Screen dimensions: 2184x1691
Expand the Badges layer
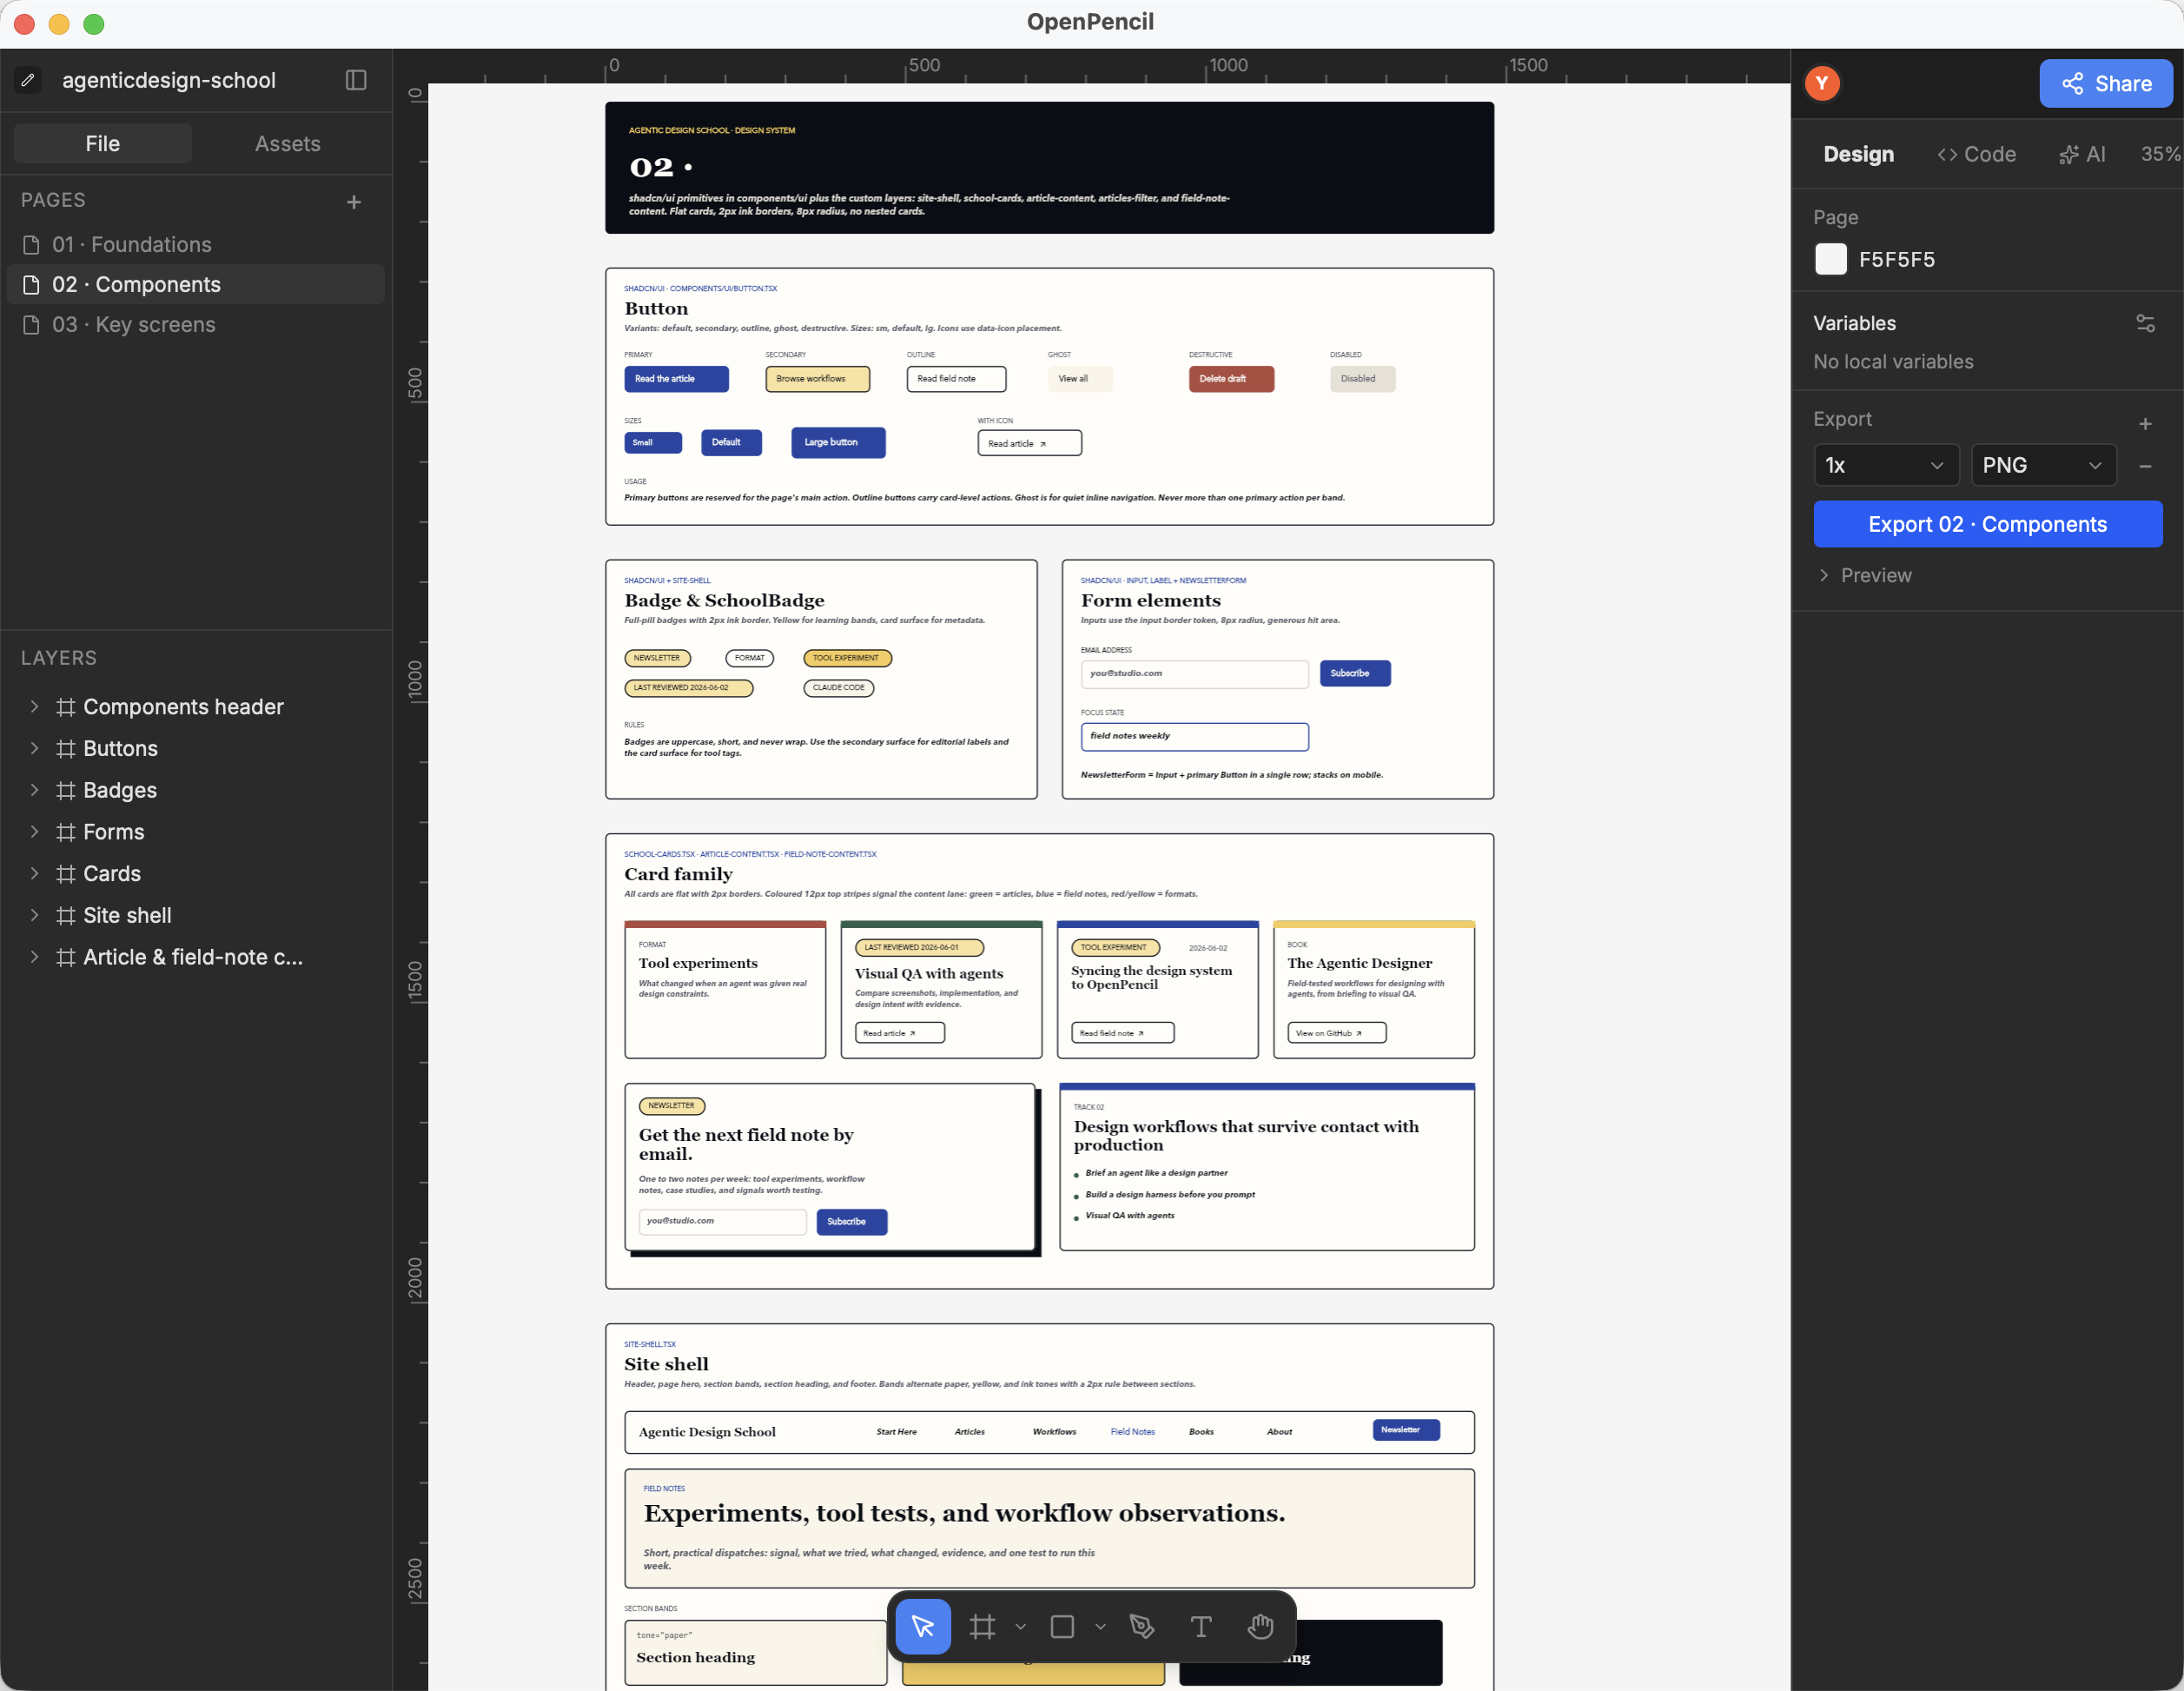pyautogui.click(x=35, y=791)
